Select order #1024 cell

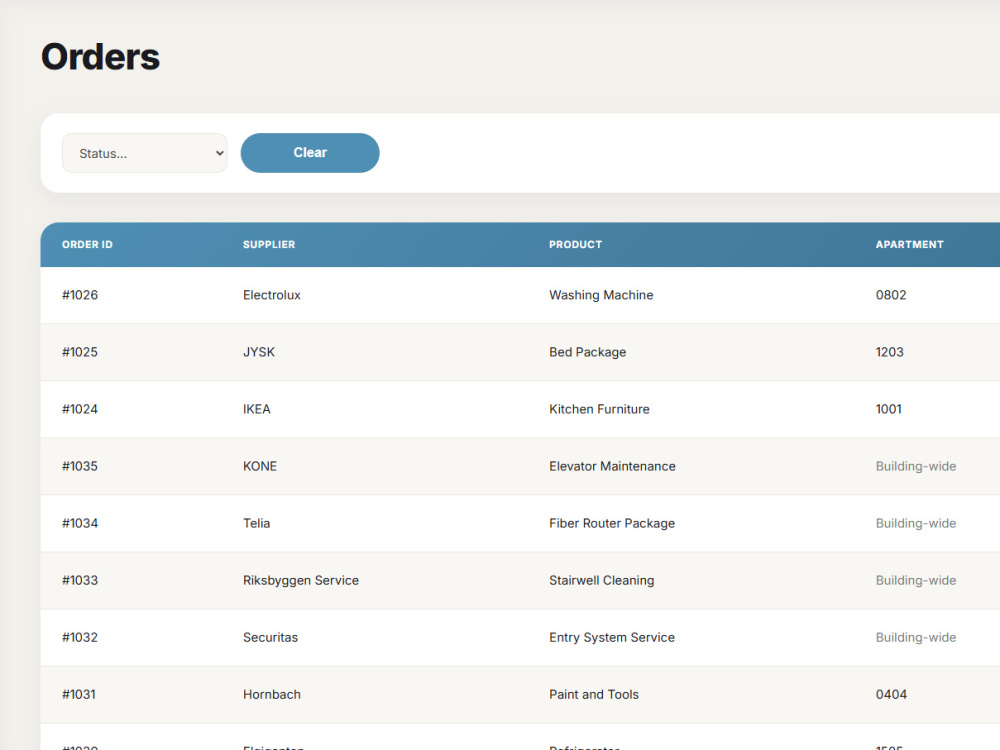[80, 409]
